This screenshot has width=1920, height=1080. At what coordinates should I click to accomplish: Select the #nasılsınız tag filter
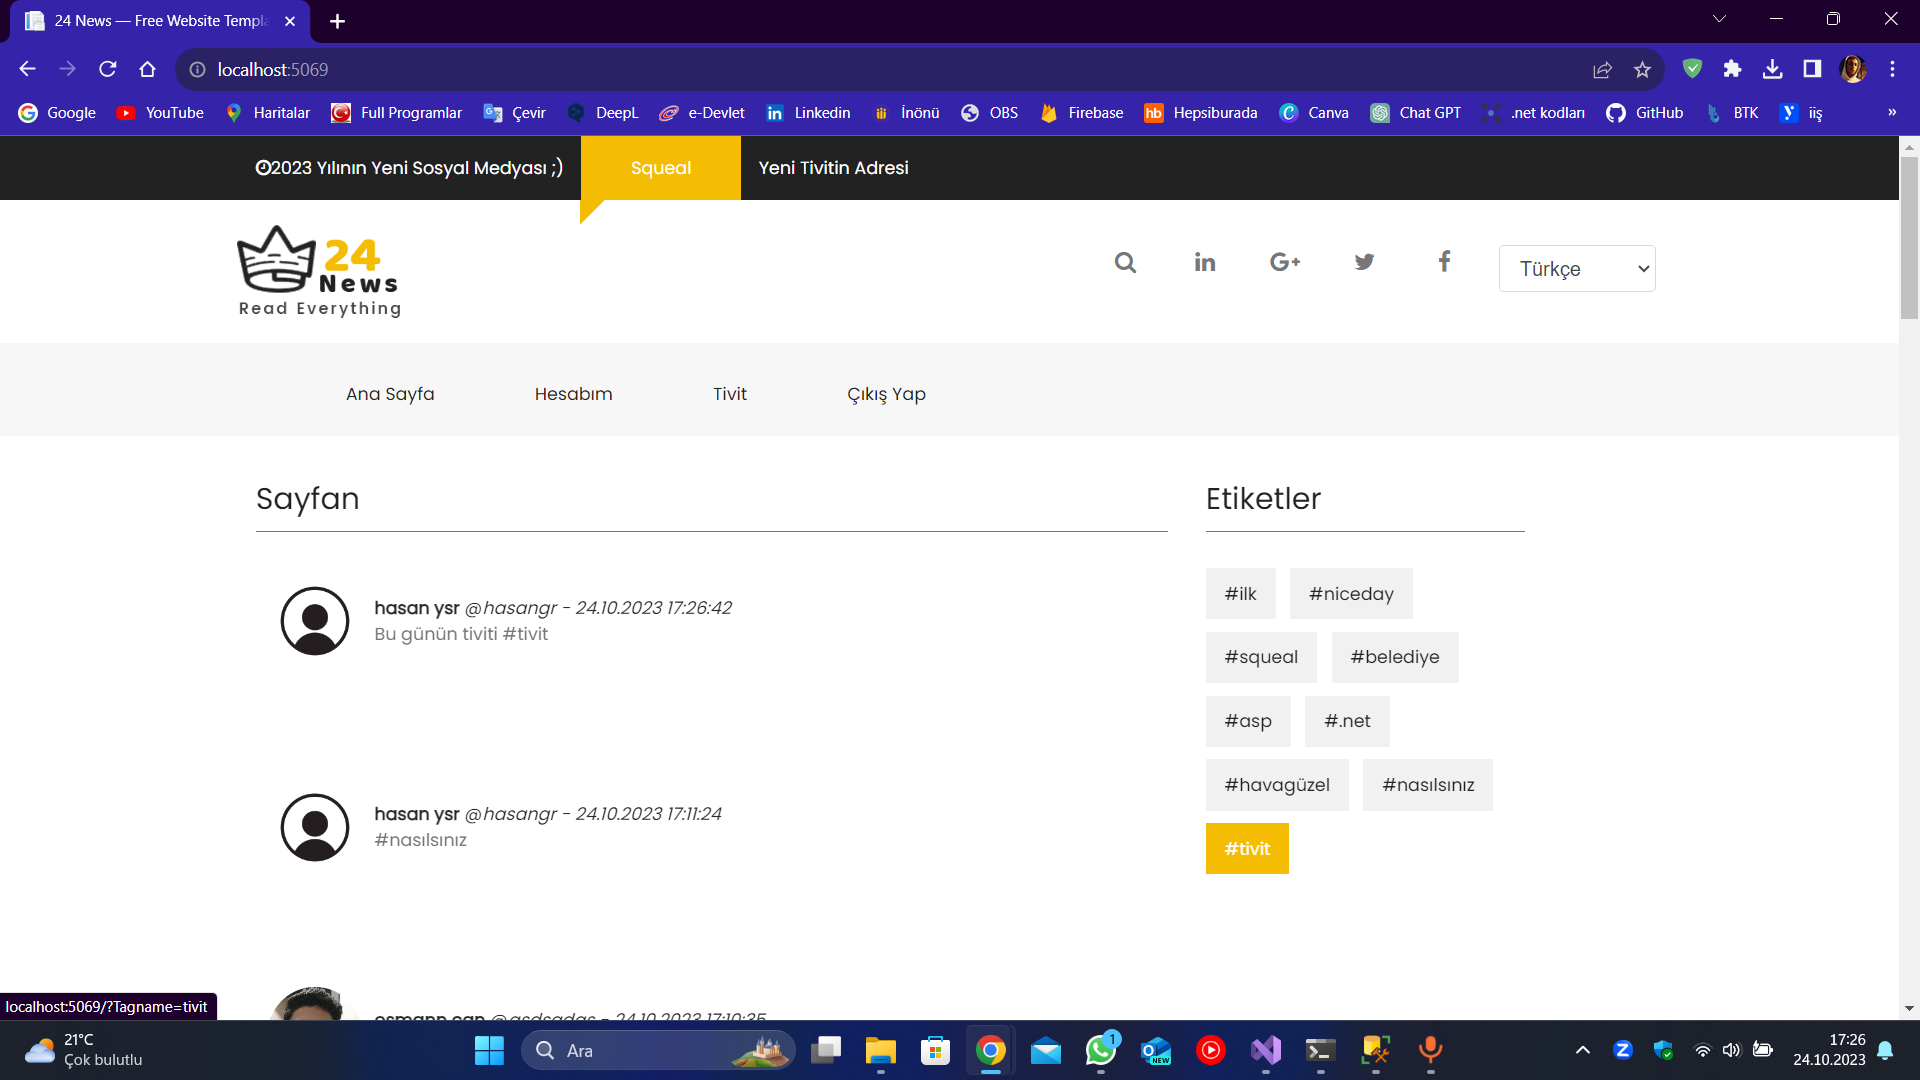(1427, 785)
